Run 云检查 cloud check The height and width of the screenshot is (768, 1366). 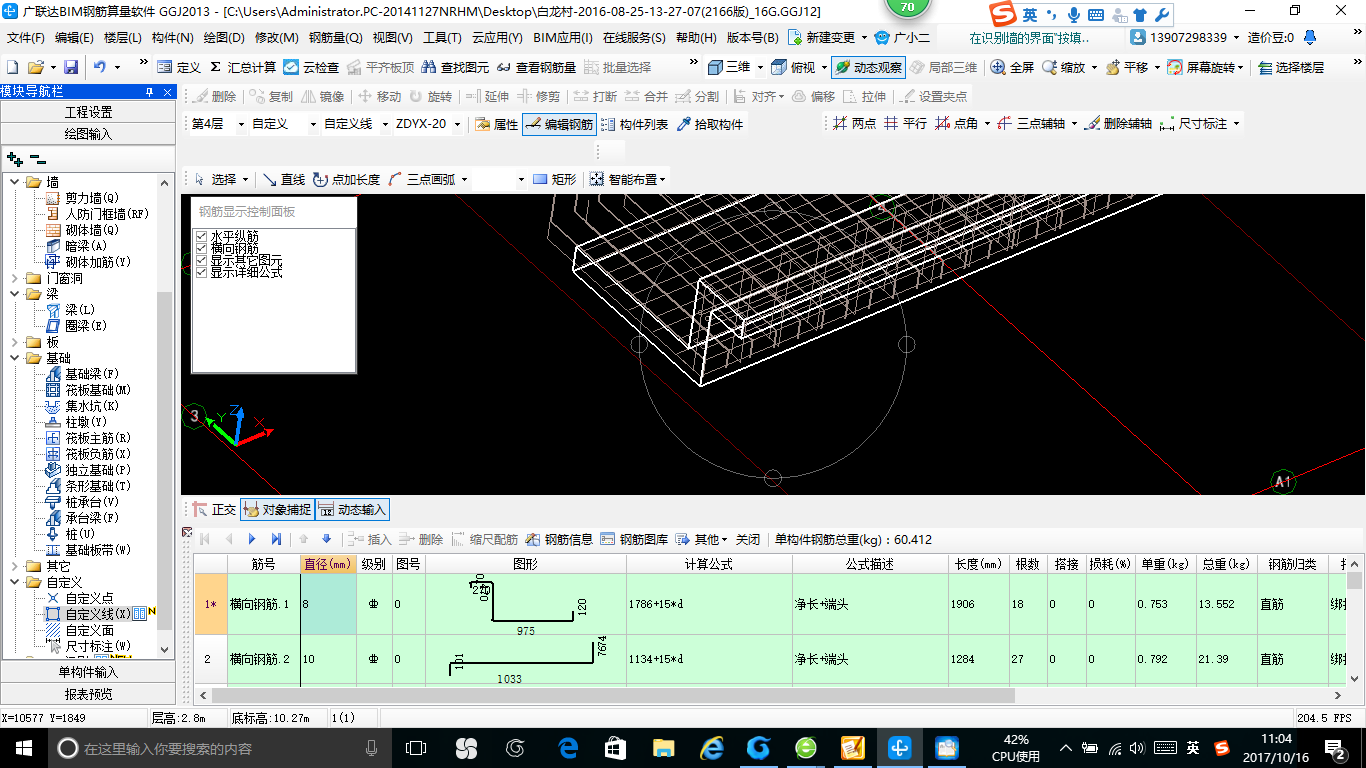(311, 67)
